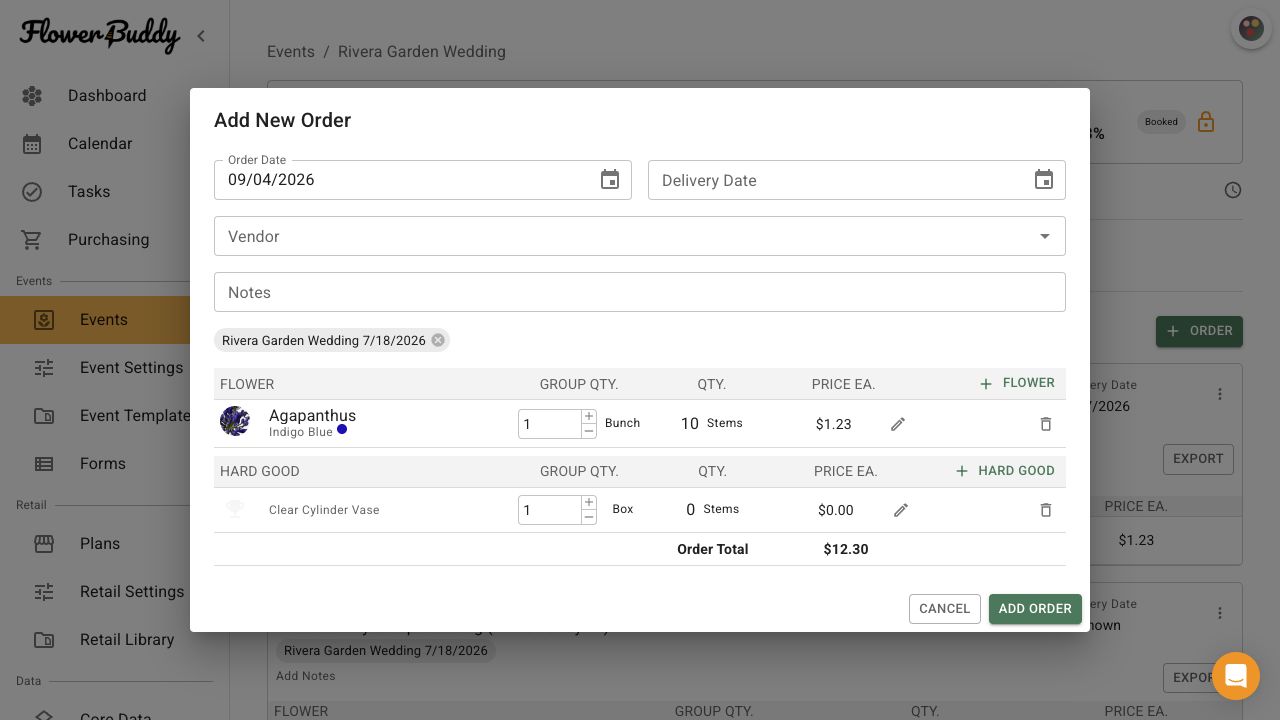Click the Event Templates folder icon
1280x720 pixels.
44,416
